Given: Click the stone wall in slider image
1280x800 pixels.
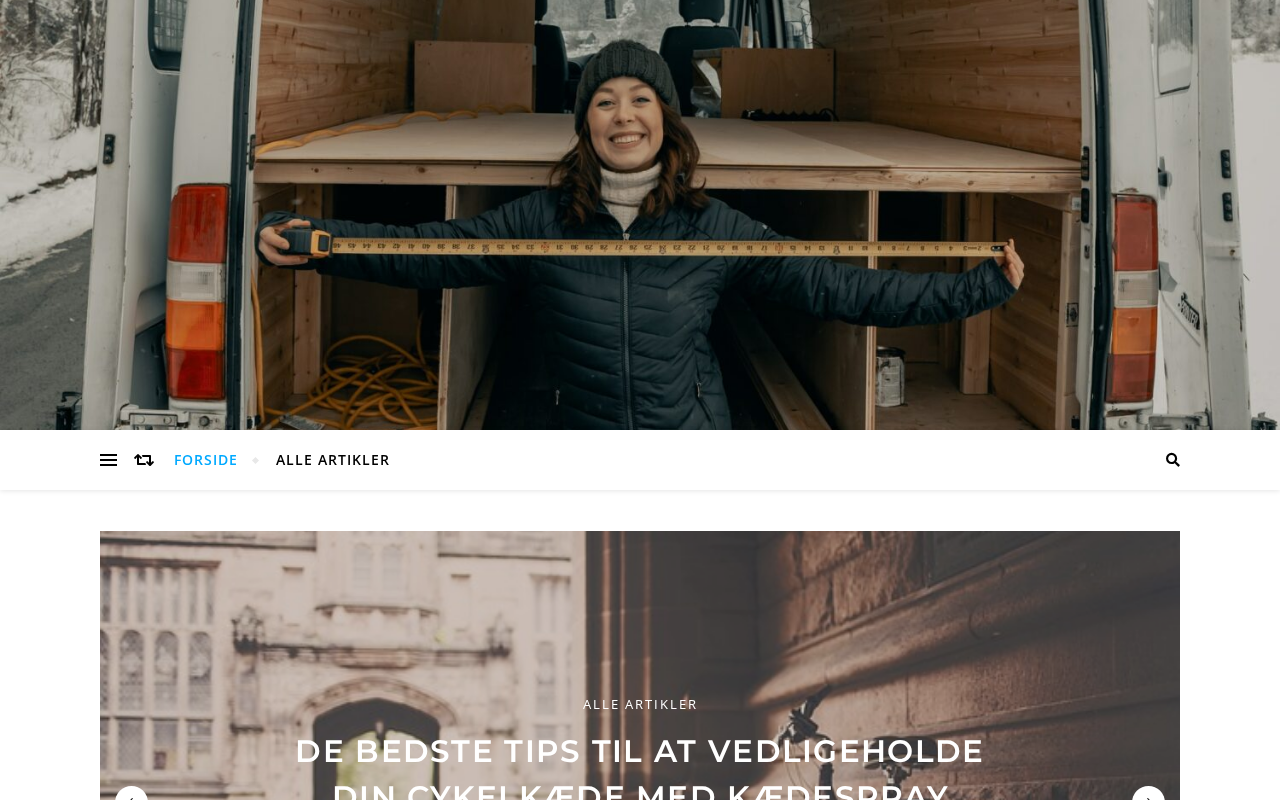Looking at the screenshot, I should click(x=1000, y=620).
